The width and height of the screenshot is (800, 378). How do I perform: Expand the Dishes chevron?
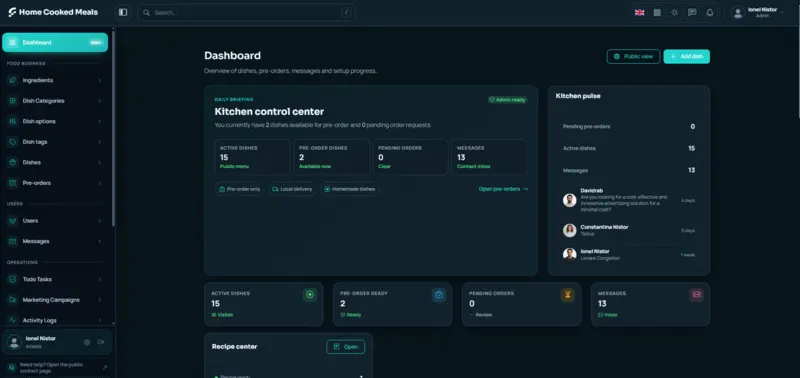pos(99,162)
